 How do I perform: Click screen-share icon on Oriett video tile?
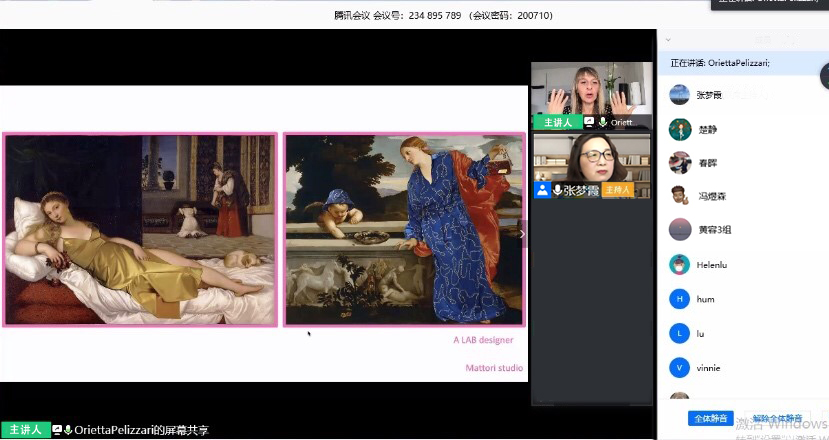tap(589, 122)
